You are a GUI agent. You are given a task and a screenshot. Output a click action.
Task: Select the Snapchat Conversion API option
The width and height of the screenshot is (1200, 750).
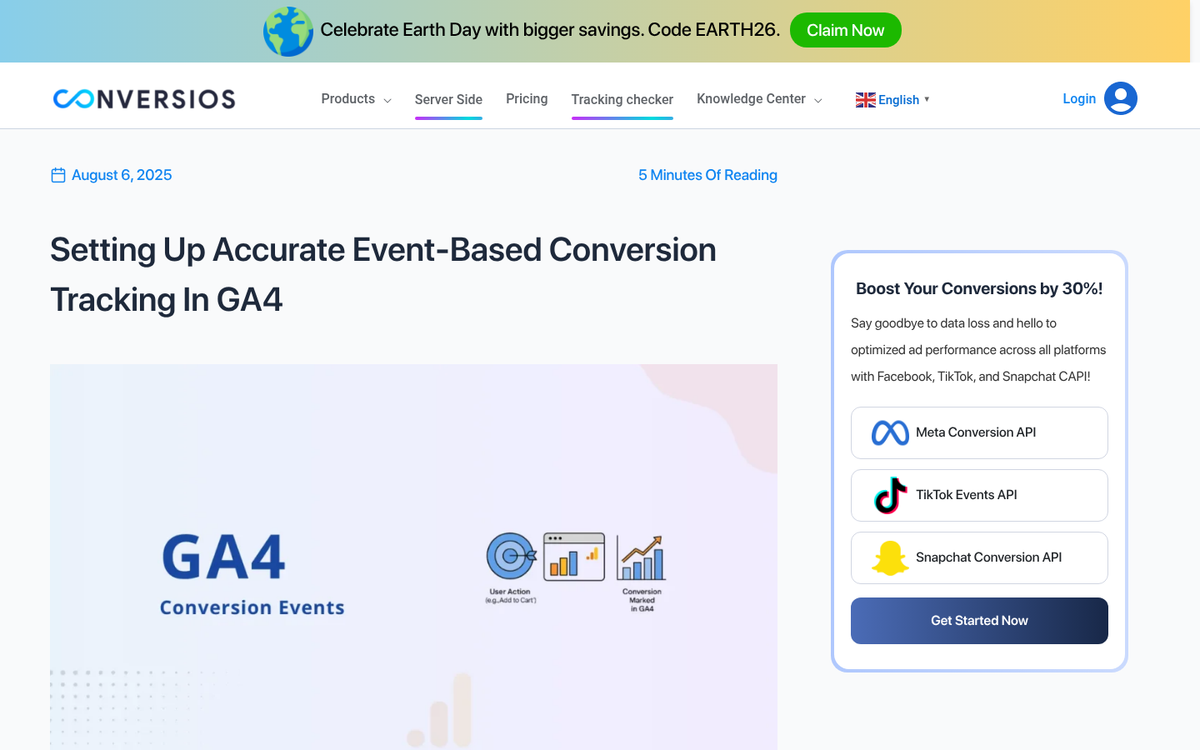(979, 558)
